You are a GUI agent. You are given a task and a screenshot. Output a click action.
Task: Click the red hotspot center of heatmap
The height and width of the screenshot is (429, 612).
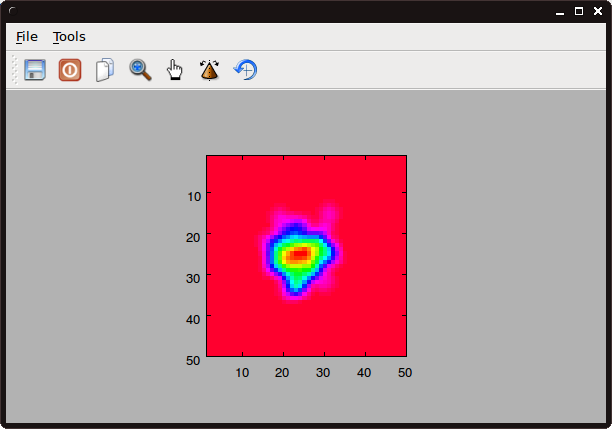(300, 254)
